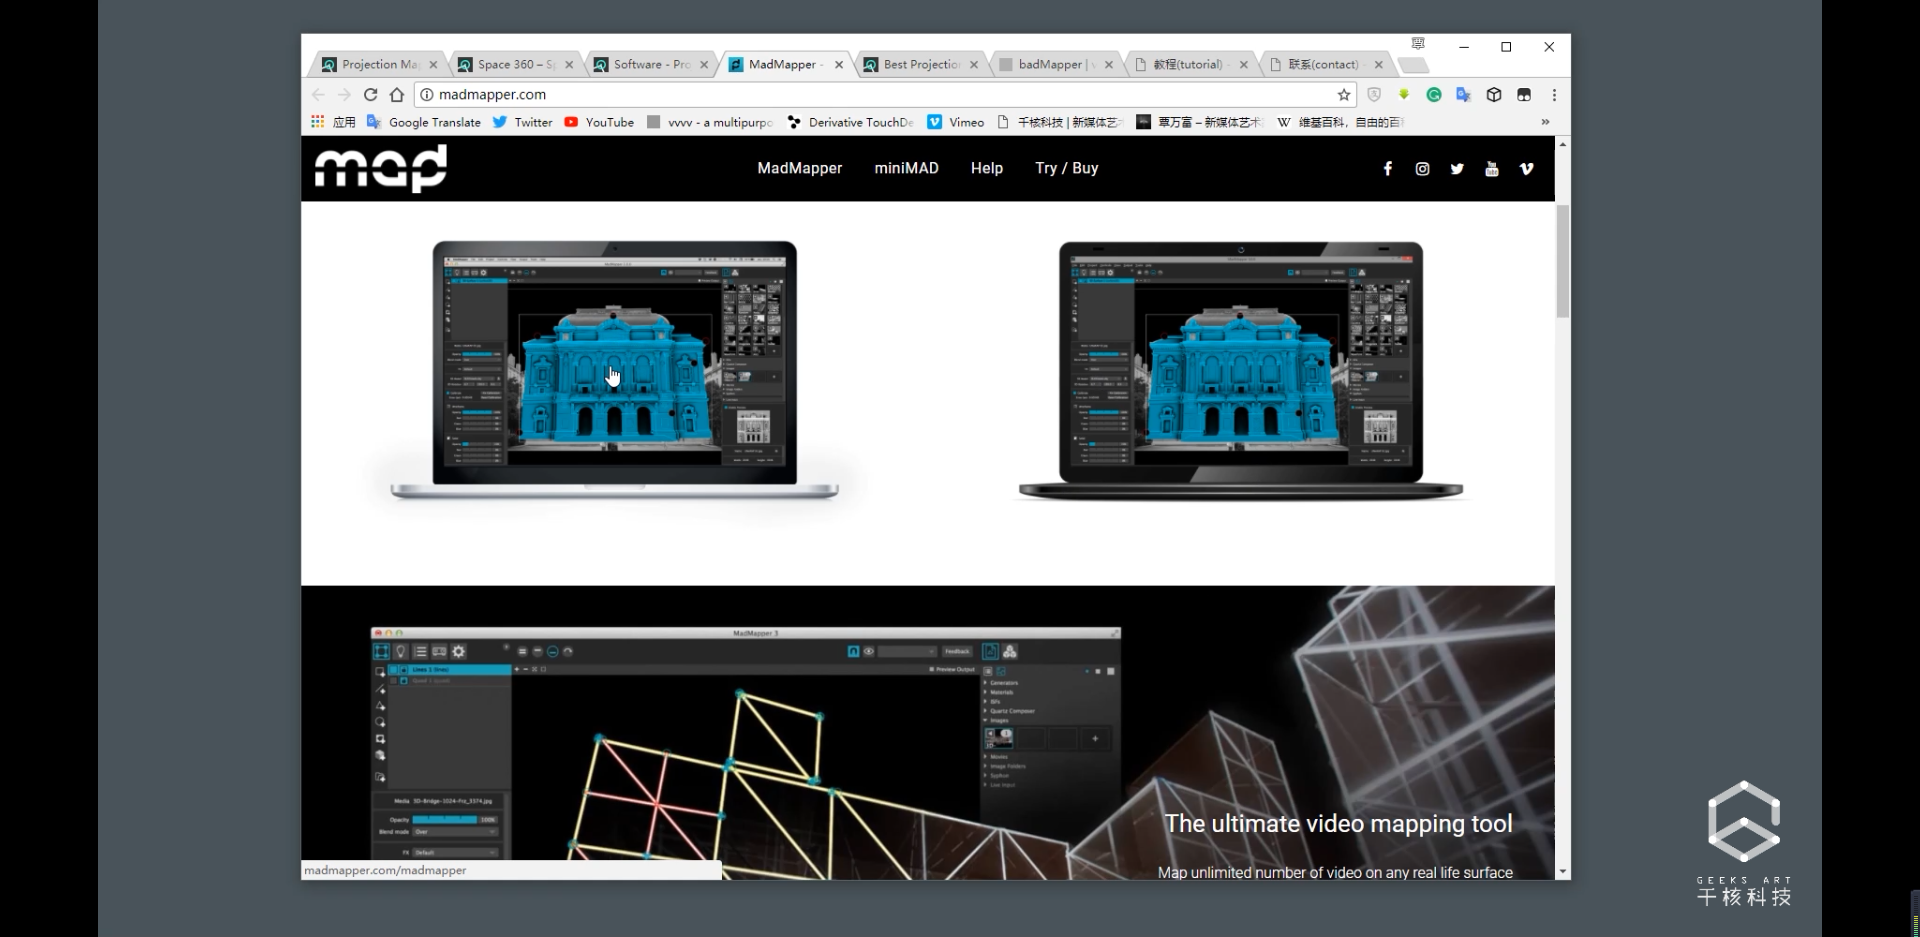The width and height of the screenshot is (1920, 937).
Task: Click the mad logo in the header
Action: click(381, 168)
